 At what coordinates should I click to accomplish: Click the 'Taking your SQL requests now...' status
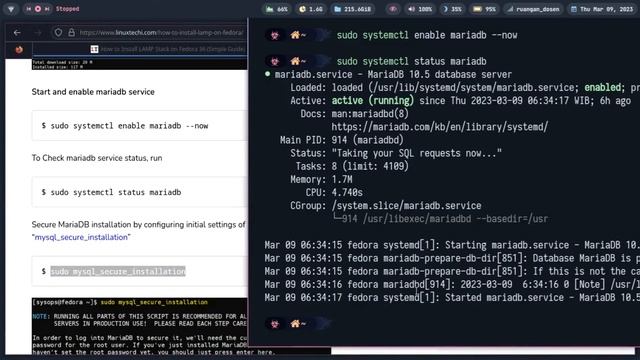point(416,153)
